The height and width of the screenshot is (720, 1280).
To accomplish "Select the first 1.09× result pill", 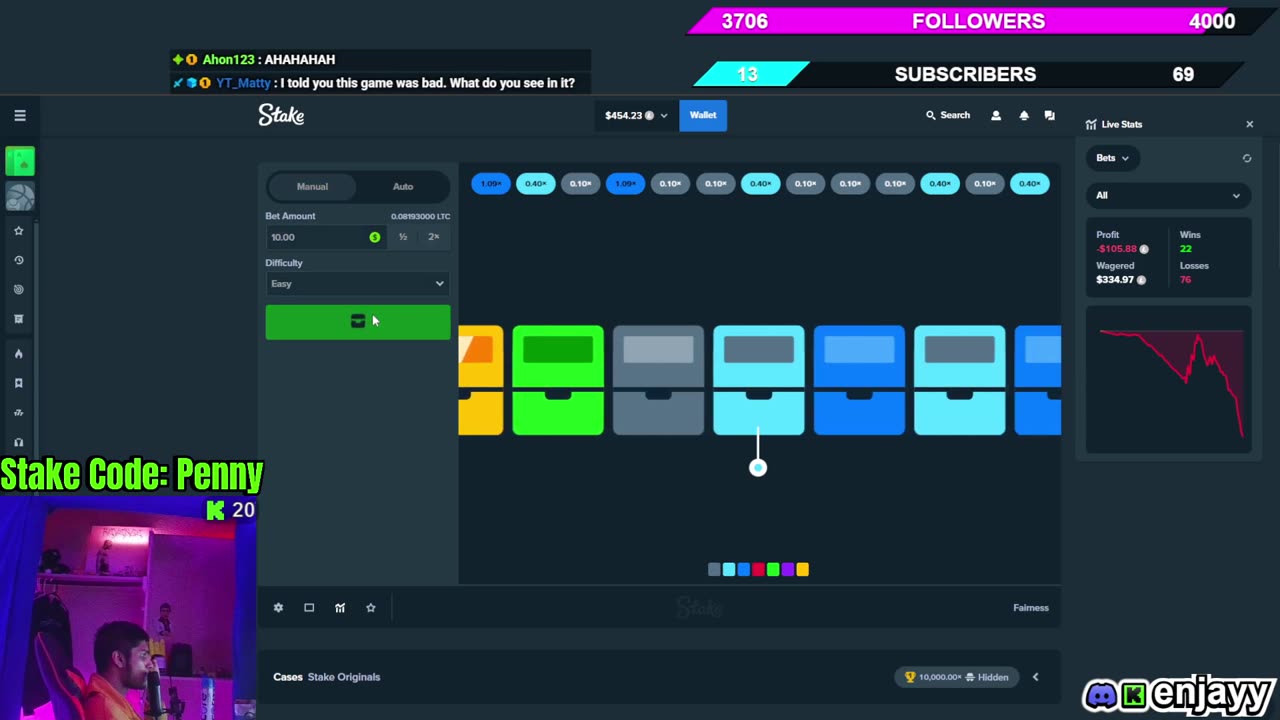I will (491, 183).
